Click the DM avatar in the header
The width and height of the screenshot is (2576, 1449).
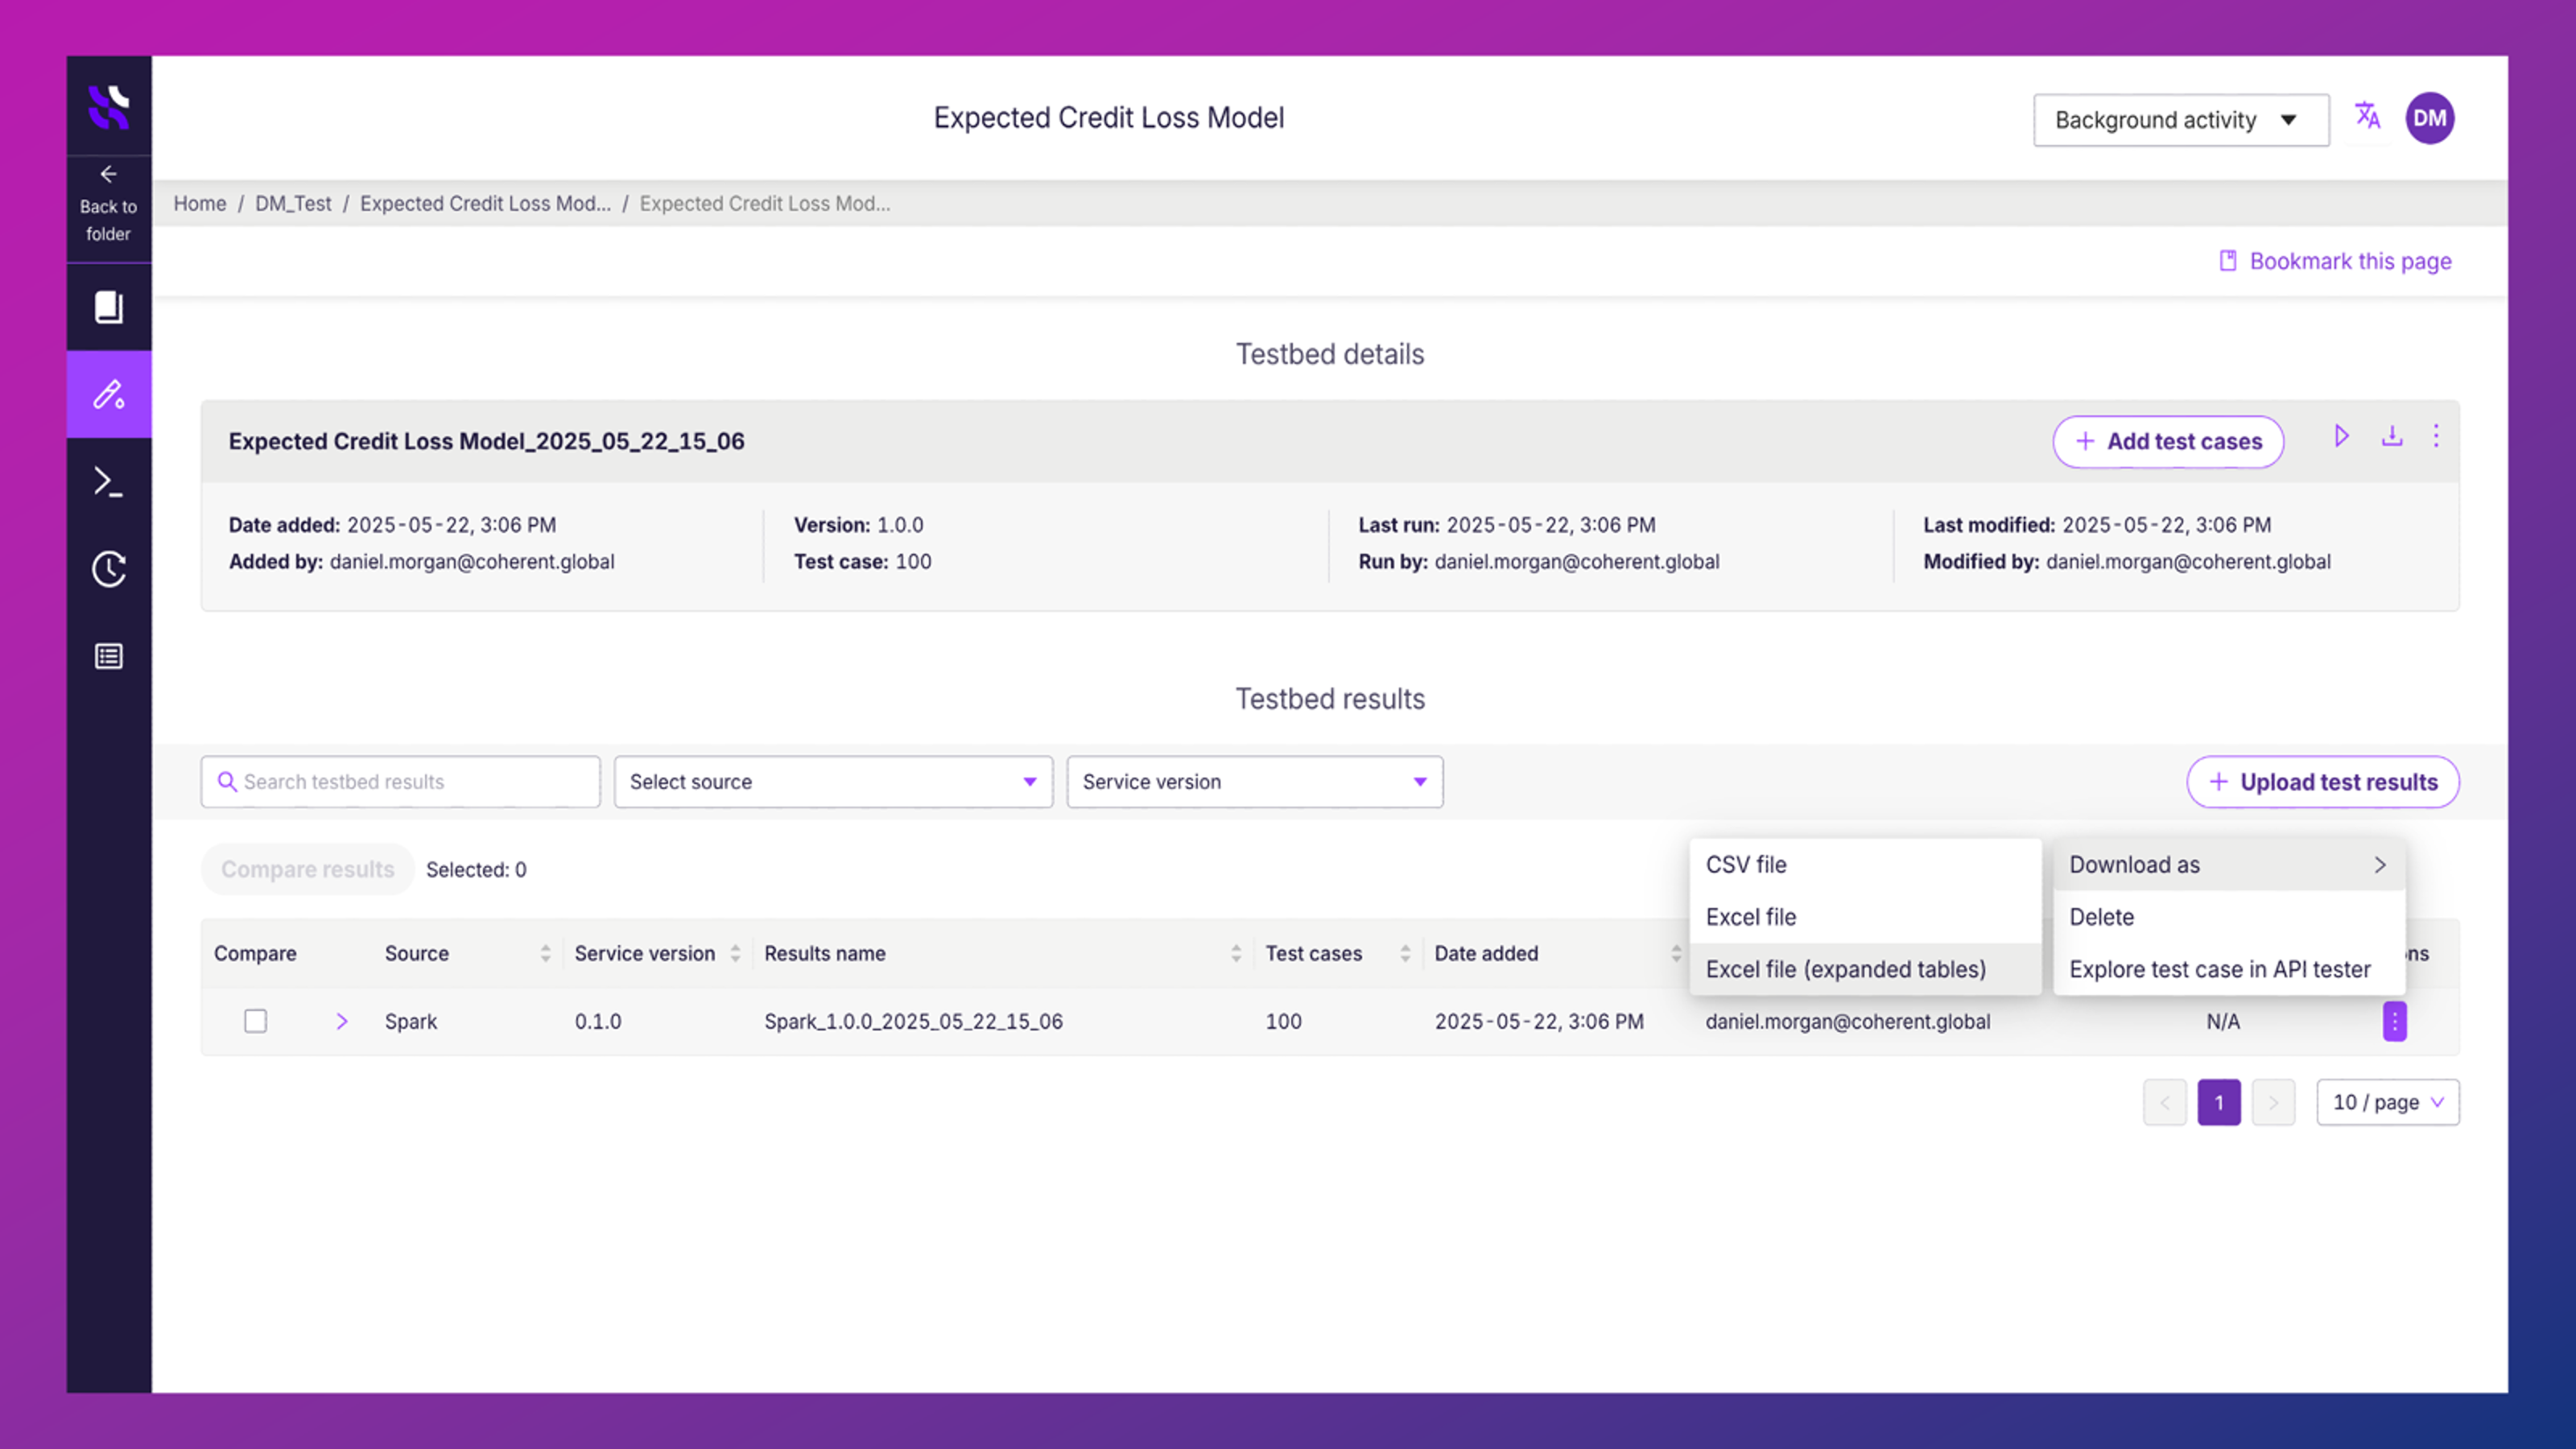(2430, 118)
